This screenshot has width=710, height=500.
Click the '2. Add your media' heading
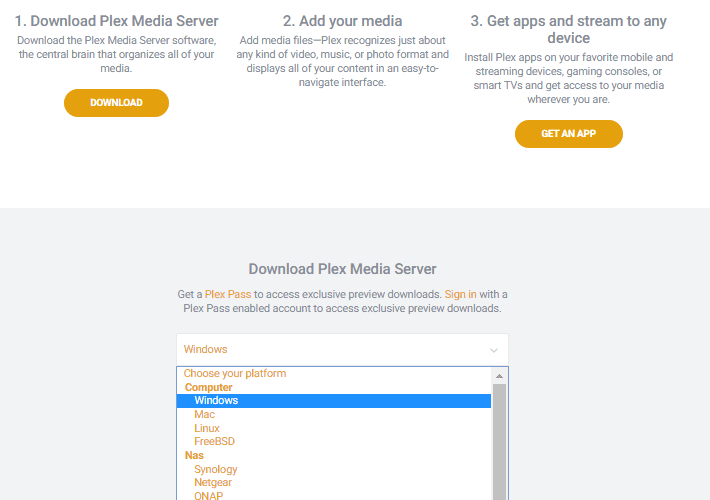pyautogui.click(x=342, y=21)
